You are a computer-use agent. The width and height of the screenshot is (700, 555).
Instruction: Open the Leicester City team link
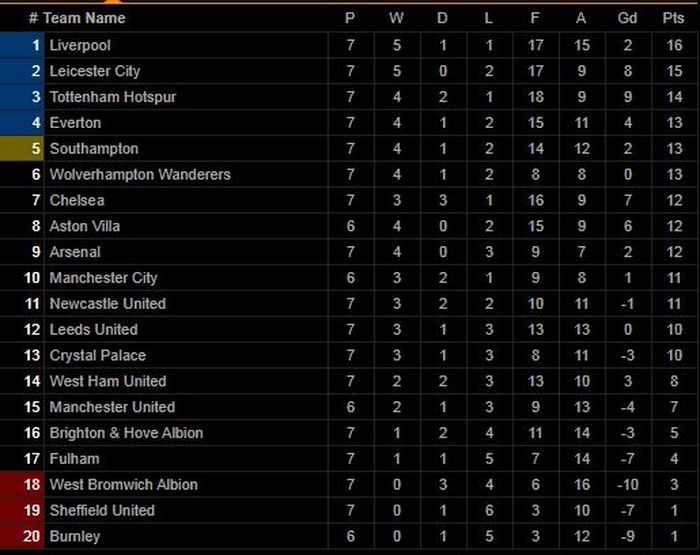(x=95, y=71)
